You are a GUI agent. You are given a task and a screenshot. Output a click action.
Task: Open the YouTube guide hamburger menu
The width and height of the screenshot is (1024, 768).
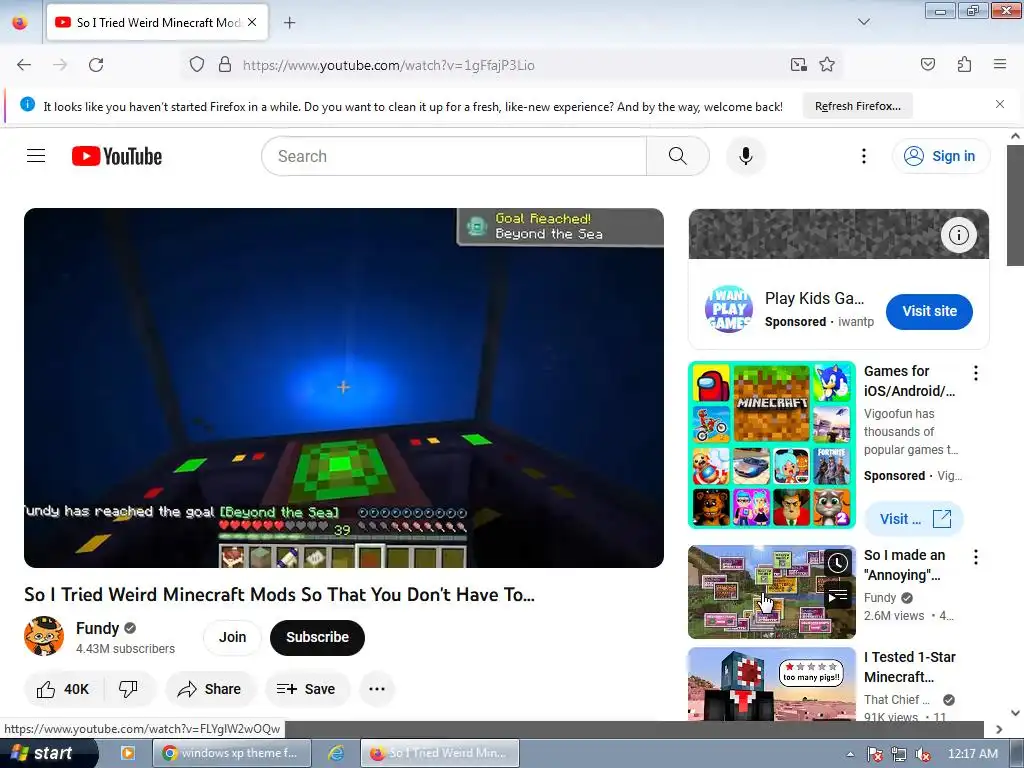pos(36,156)
